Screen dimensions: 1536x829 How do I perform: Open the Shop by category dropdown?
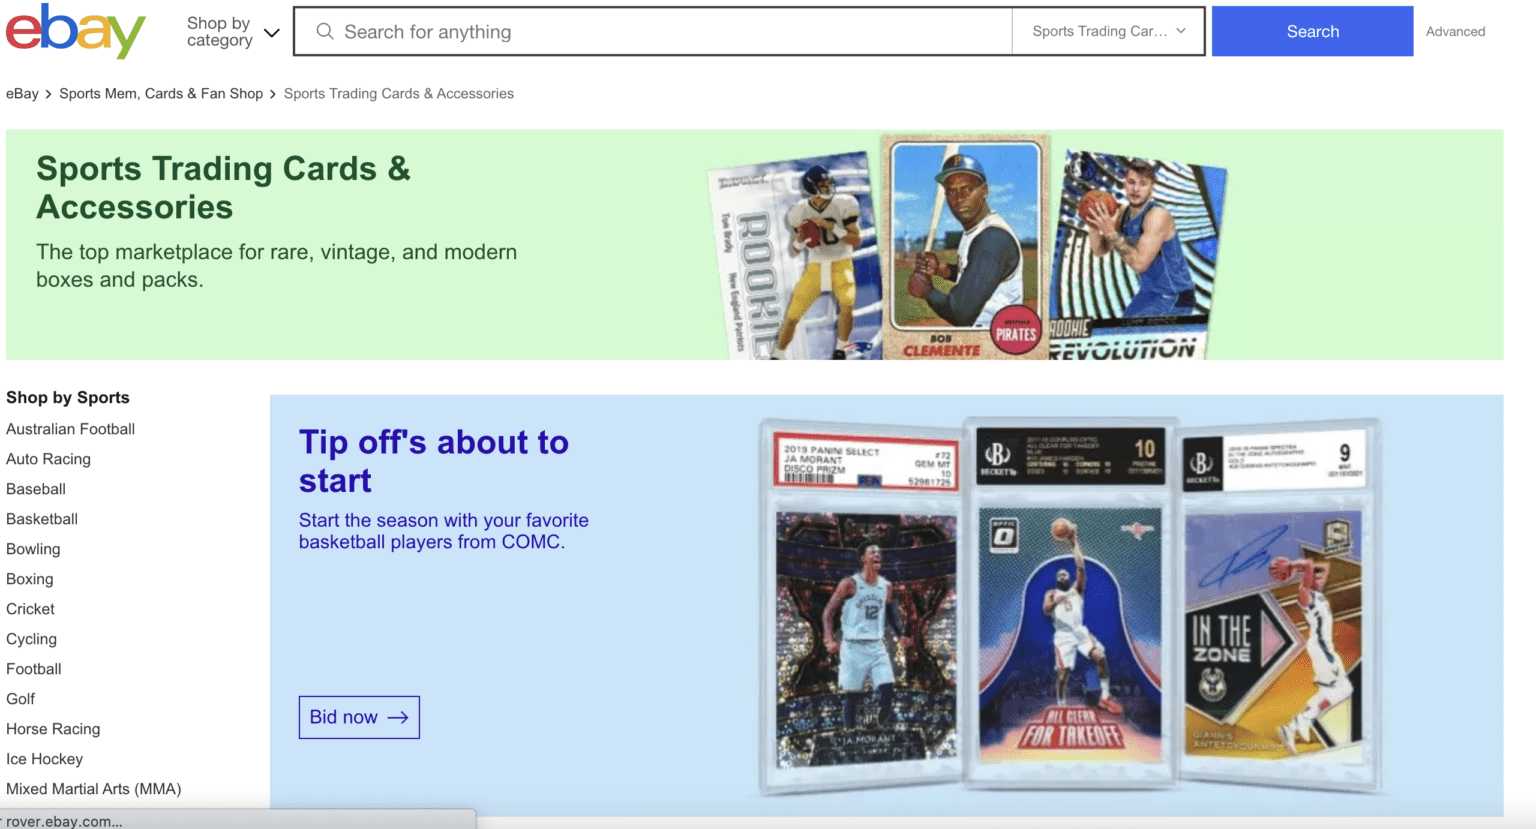tap(233, 32)
